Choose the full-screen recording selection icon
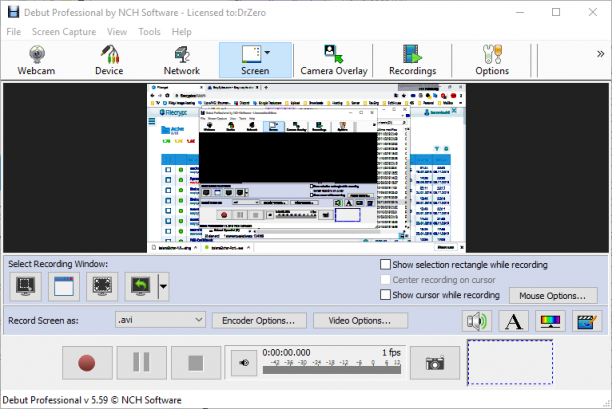 102,287
